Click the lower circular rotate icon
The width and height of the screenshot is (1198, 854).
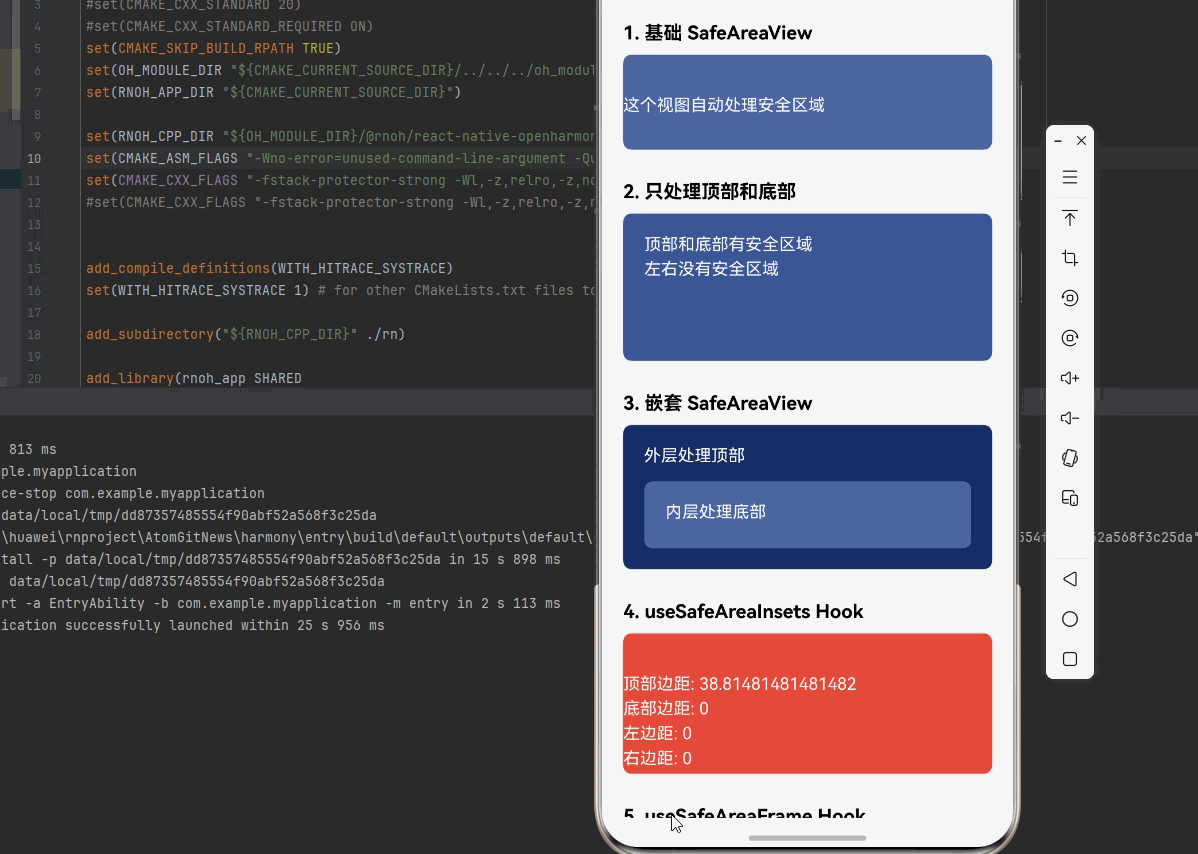[1070, 338]
